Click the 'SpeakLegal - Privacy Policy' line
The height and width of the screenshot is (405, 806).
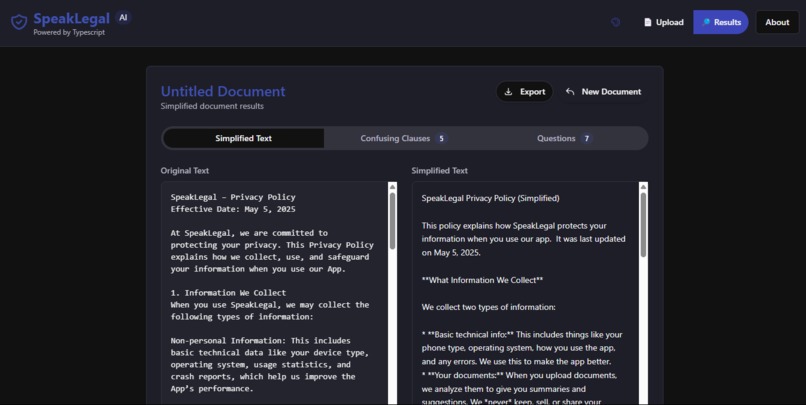[x=233, y=197]
